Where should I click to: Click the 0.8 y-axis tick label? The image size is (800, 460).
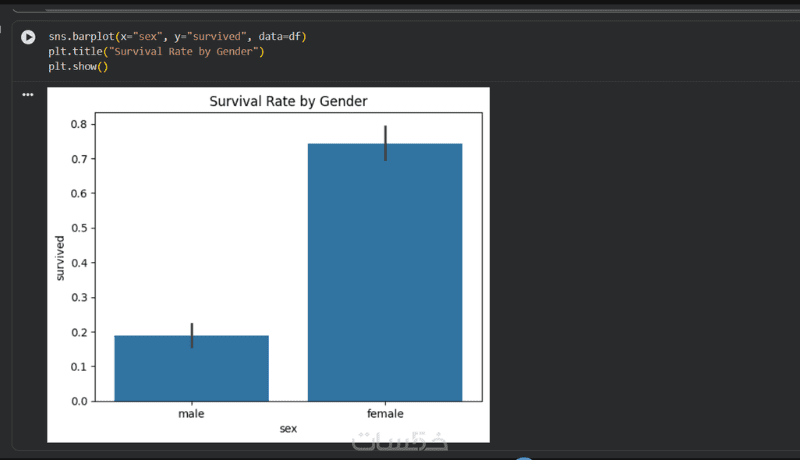coord(80,124)
